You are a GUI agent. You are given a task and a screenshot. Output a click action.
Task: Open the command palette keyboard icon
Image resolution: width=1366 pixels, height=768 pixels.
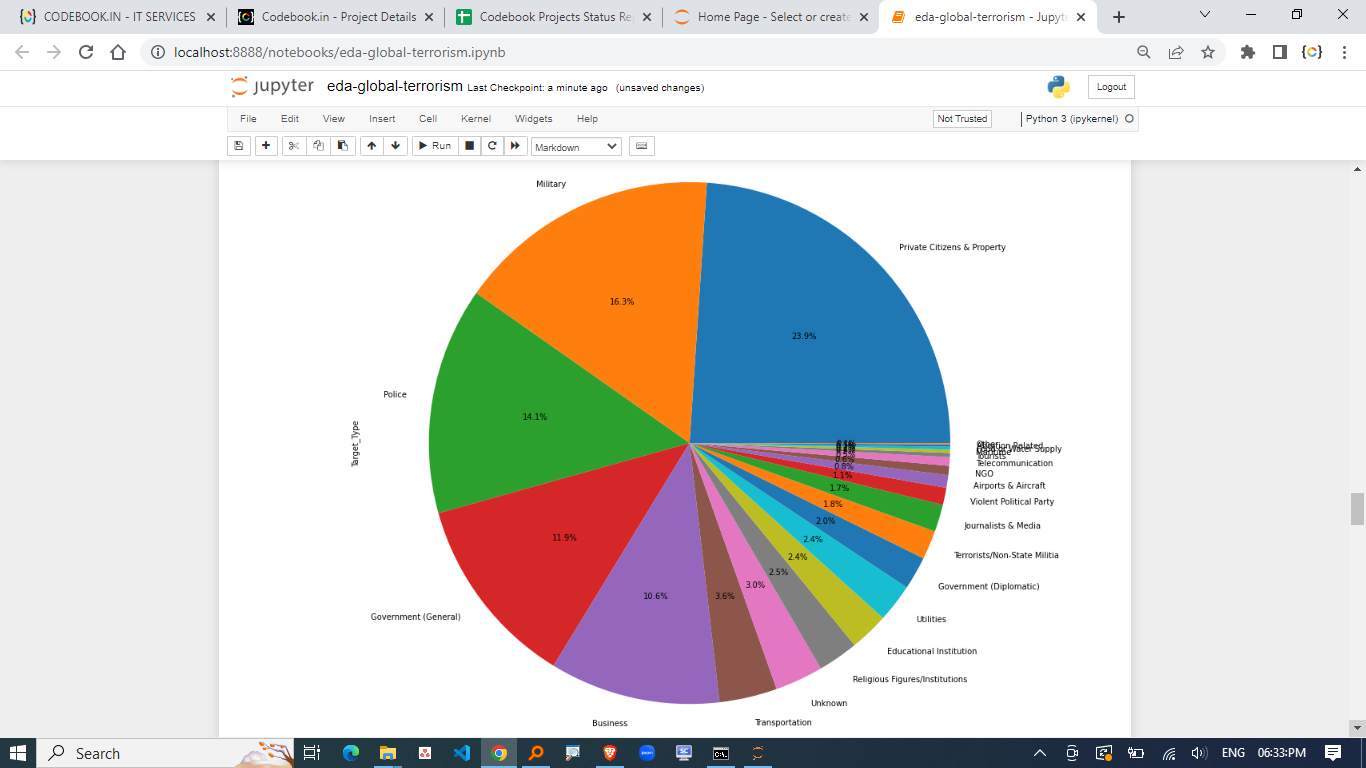(x=641, y=146)
